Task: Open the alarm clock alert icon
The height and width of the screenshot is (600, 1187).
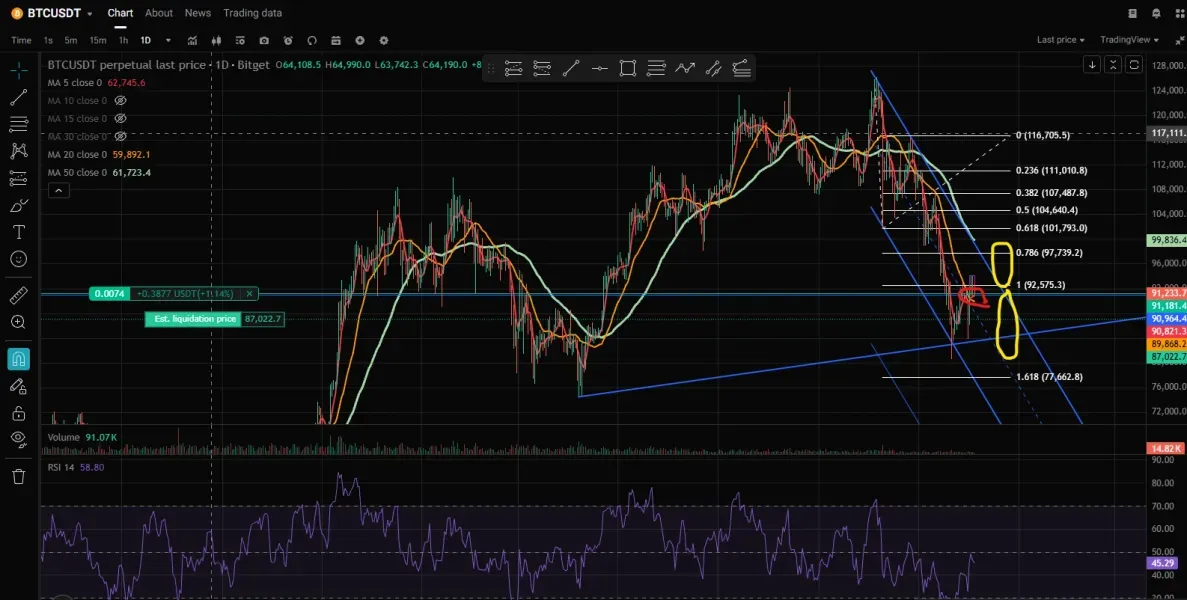Action: [288, 40]
